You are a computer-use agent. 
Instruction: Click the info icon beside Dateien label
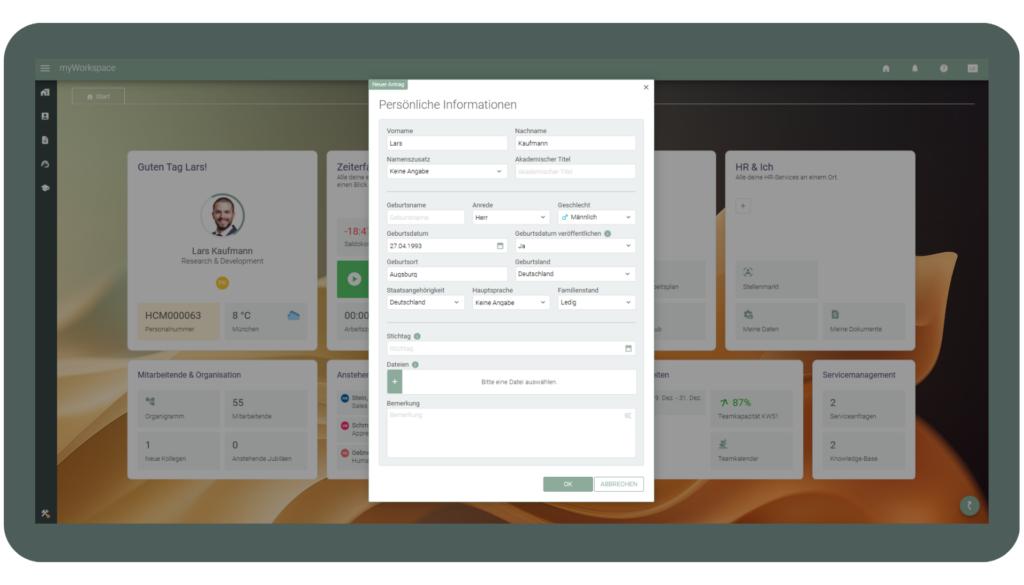[x=415, y=365]
